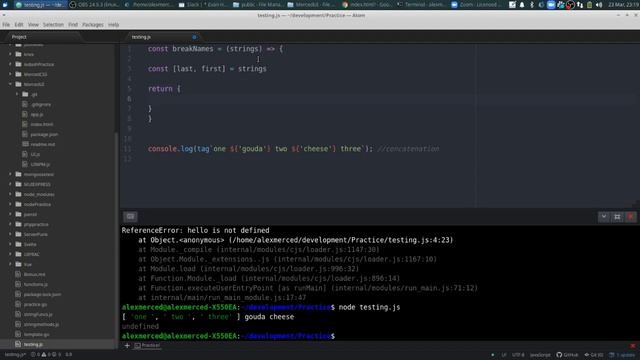Maximize the terminal panel

617,217
